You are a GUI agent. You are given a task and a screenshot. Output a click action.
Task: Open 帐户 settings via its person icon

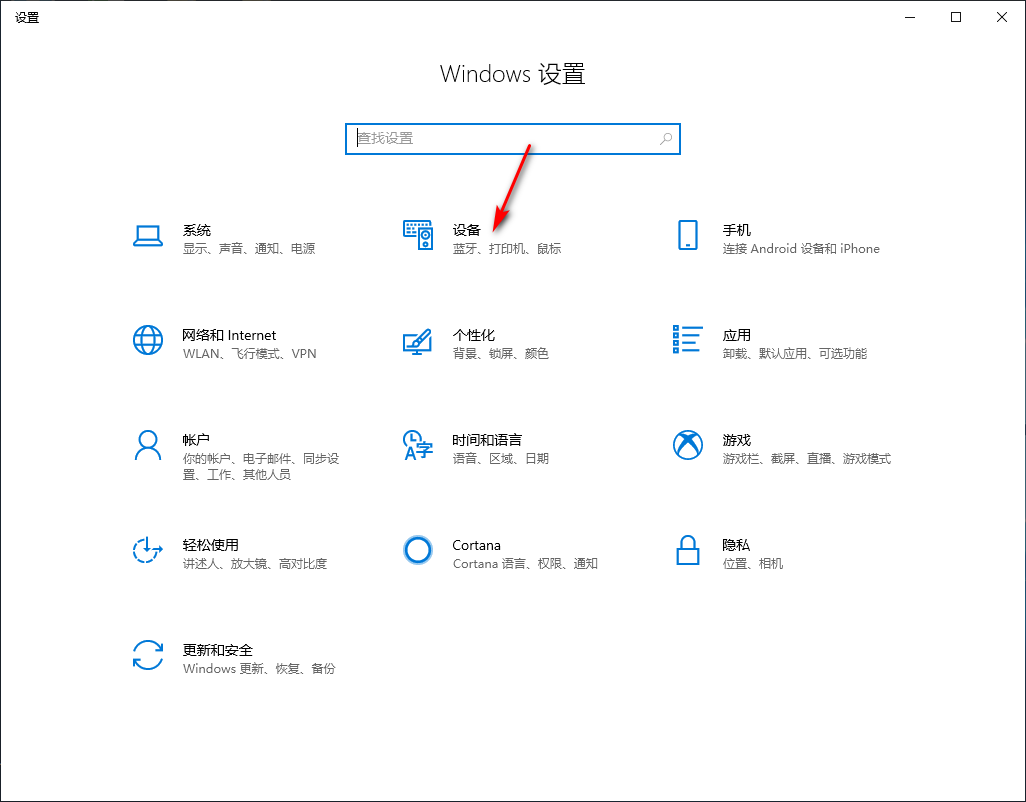148,445
